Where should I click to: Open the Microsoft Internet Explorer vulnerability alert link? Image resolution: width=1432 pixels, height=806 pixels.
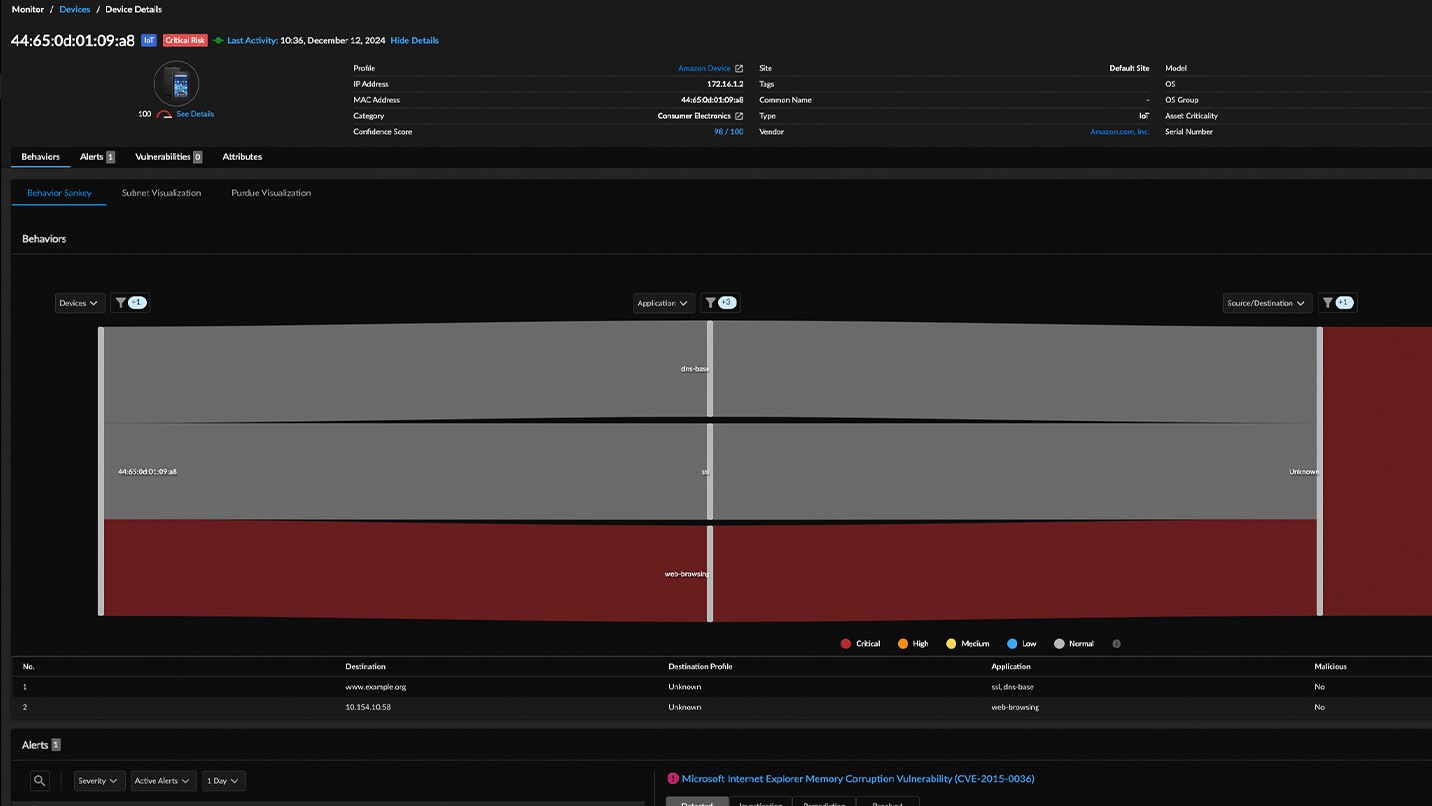(x=857, y=779)
